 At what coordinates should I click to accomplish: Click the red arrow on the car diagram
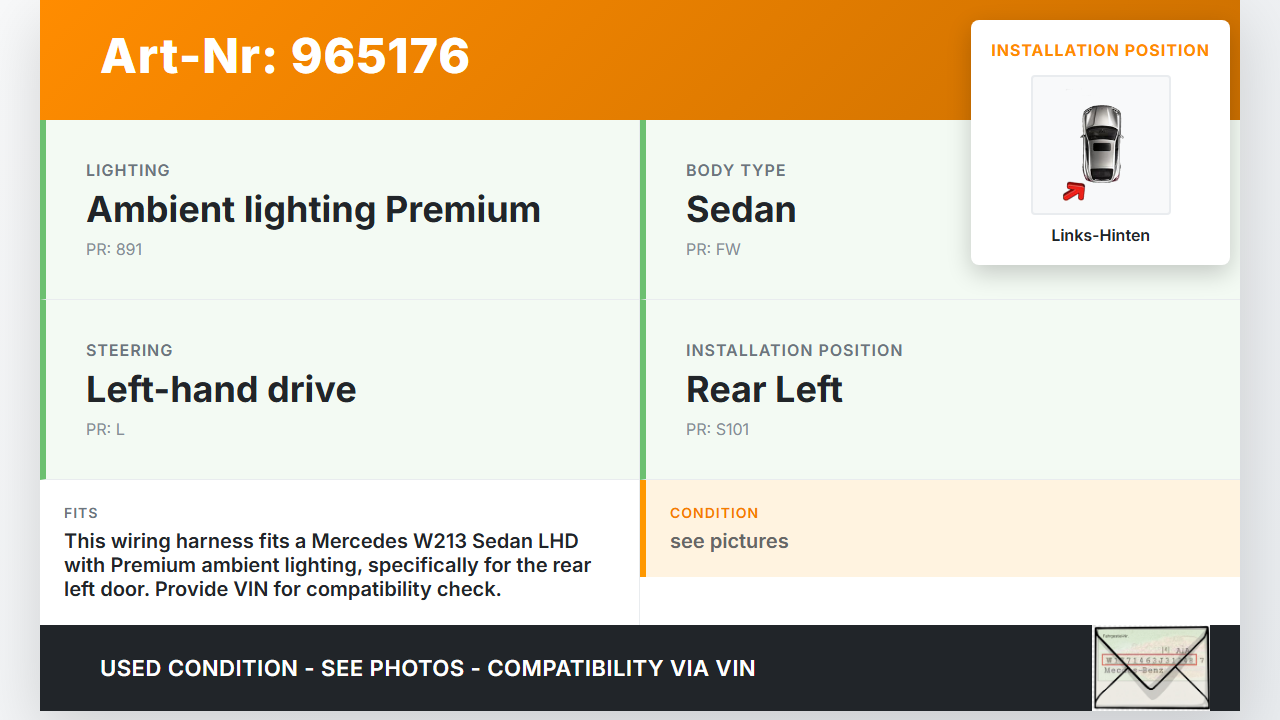click(1073, 191)
